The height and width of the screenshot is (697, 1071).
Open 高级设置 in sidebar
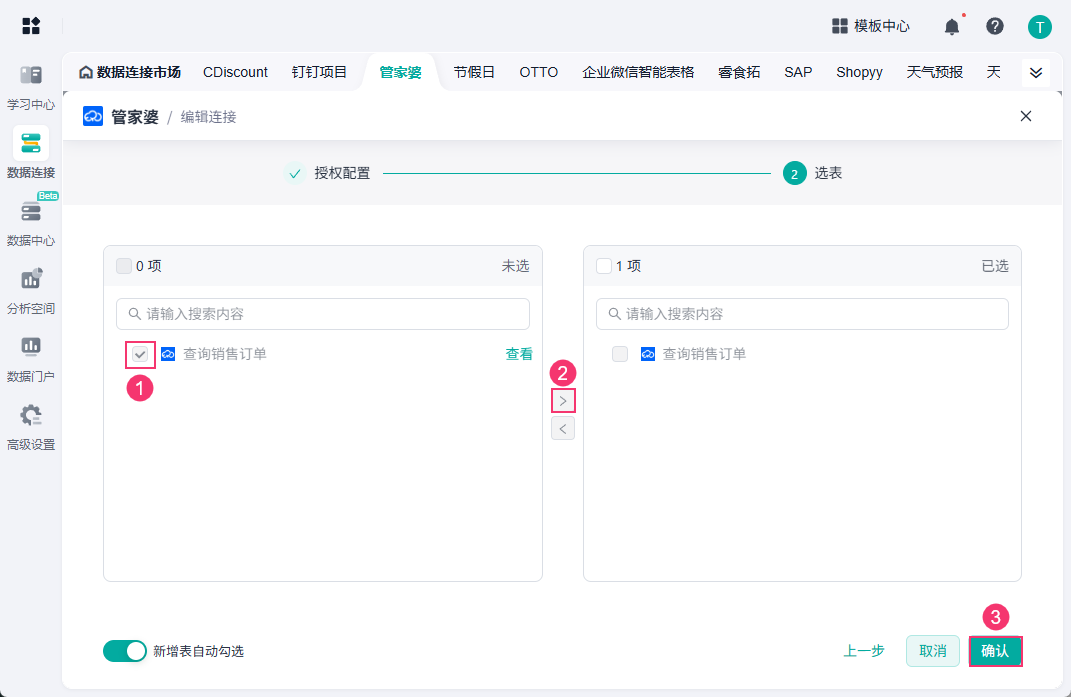[x=31, y=427]
